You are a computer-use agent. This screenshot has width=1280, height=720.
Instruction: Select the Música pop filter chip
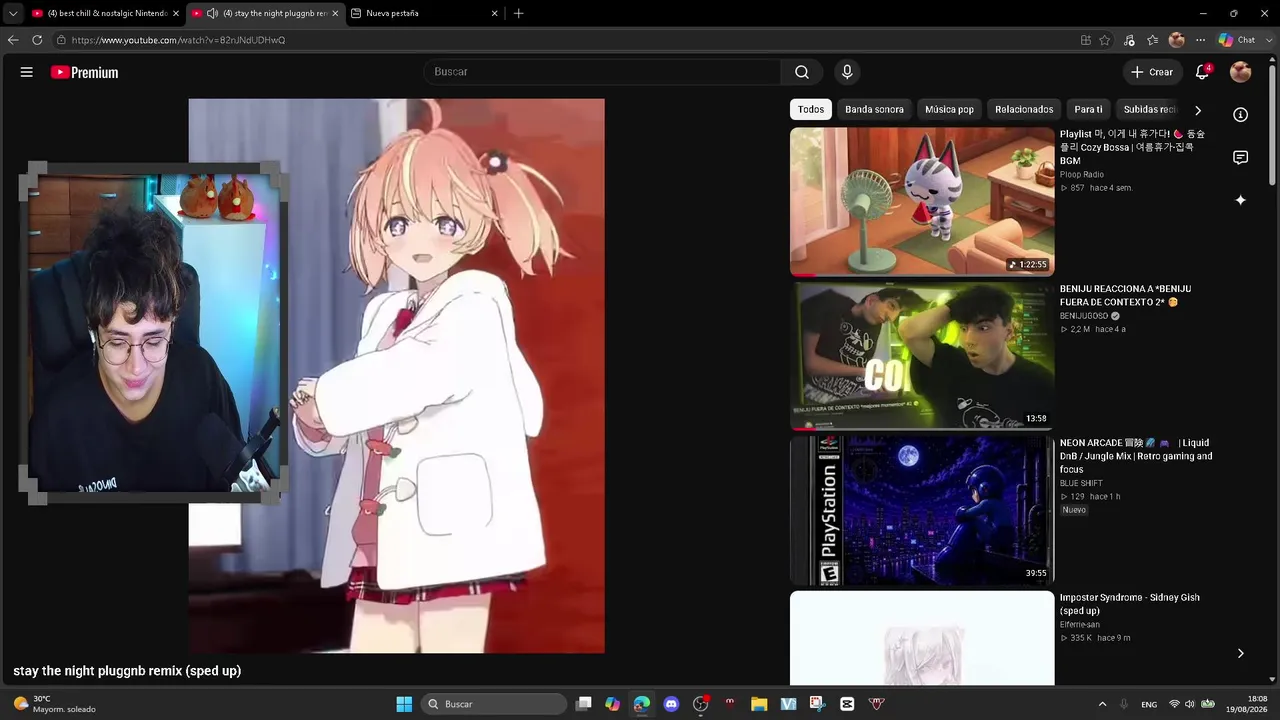point(949,109)
